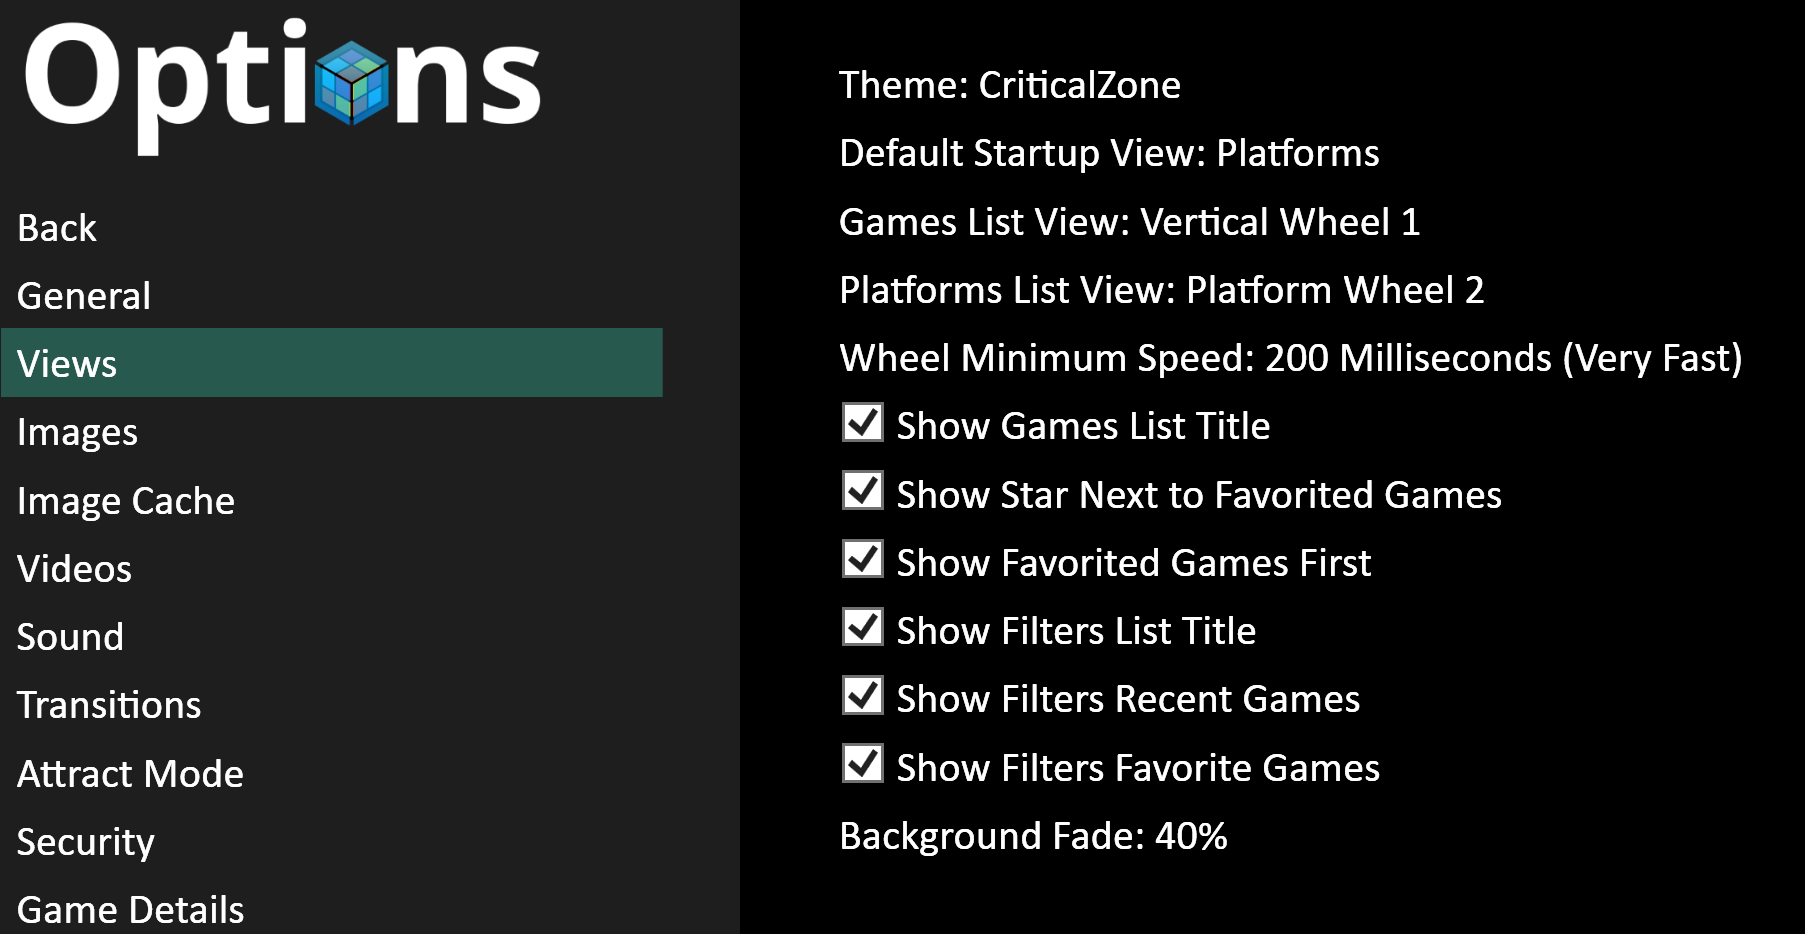The image size is (1805, 934).
Task: Toggle Show Filters List Title checkbox
Action: pyautogui.click(x=863, y=627)
